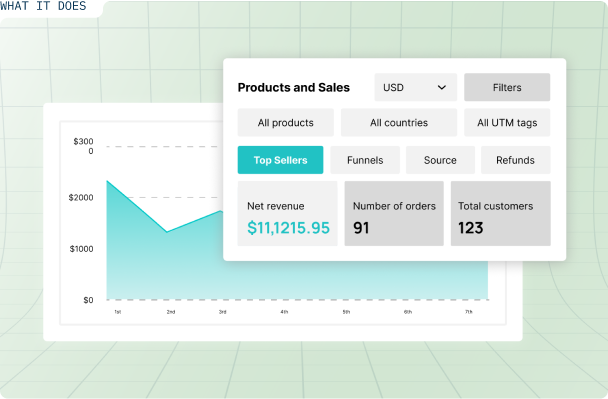Switch to the Top Sellers tab
Image resolution: width=608 pixels, height=399 pixels.
point(280,160)
